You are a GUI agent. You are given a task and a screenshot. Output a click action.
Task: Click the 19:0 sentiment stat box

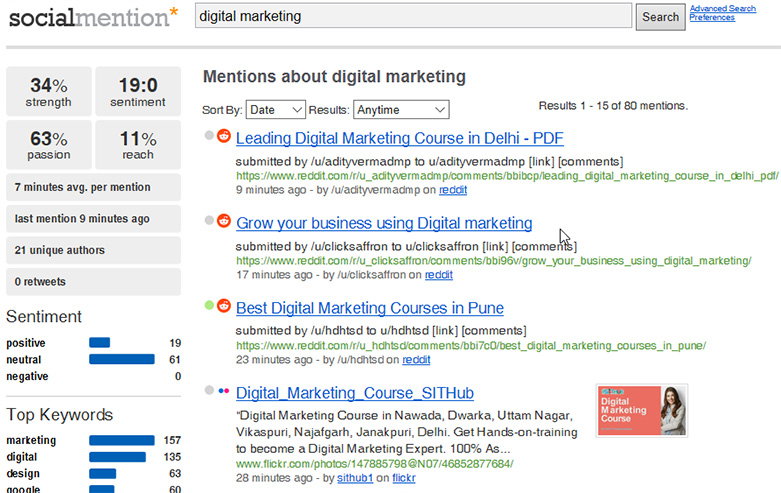click(138, 91)
